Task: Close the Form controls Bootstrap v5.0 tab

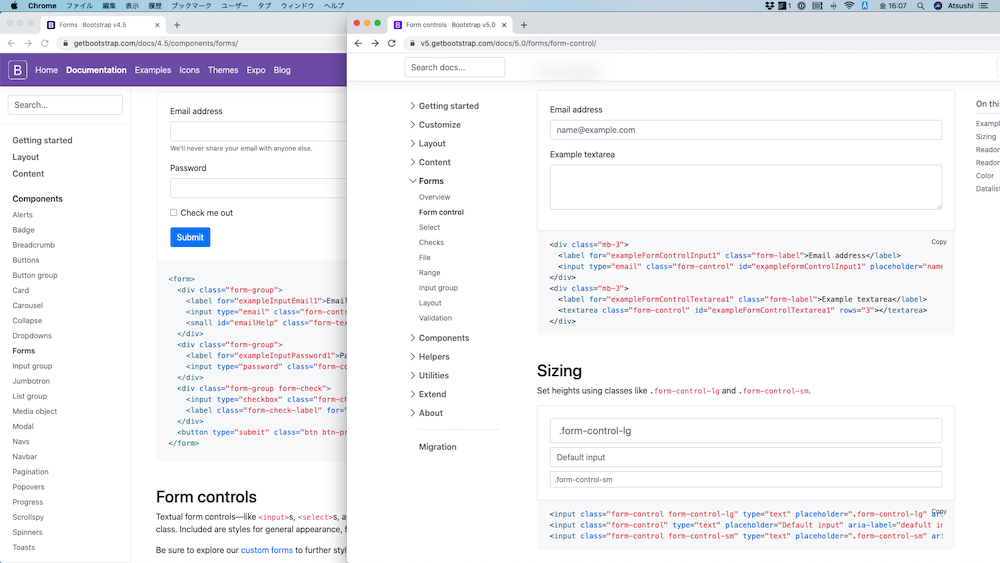Action: [504, 25]
